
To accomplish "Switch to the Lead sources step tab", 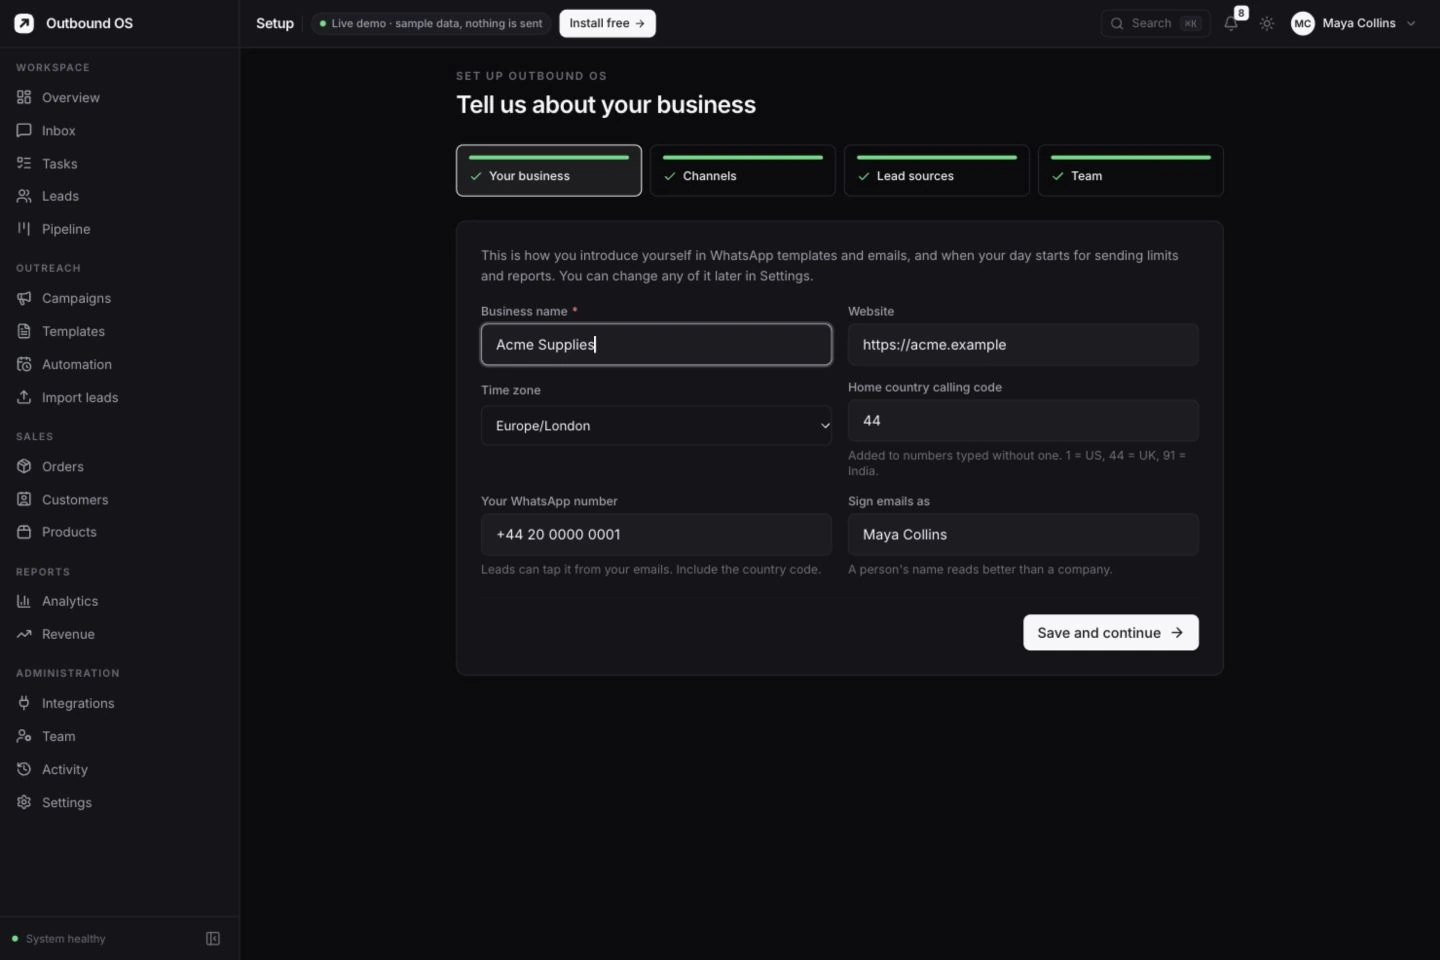I will 937,170.
